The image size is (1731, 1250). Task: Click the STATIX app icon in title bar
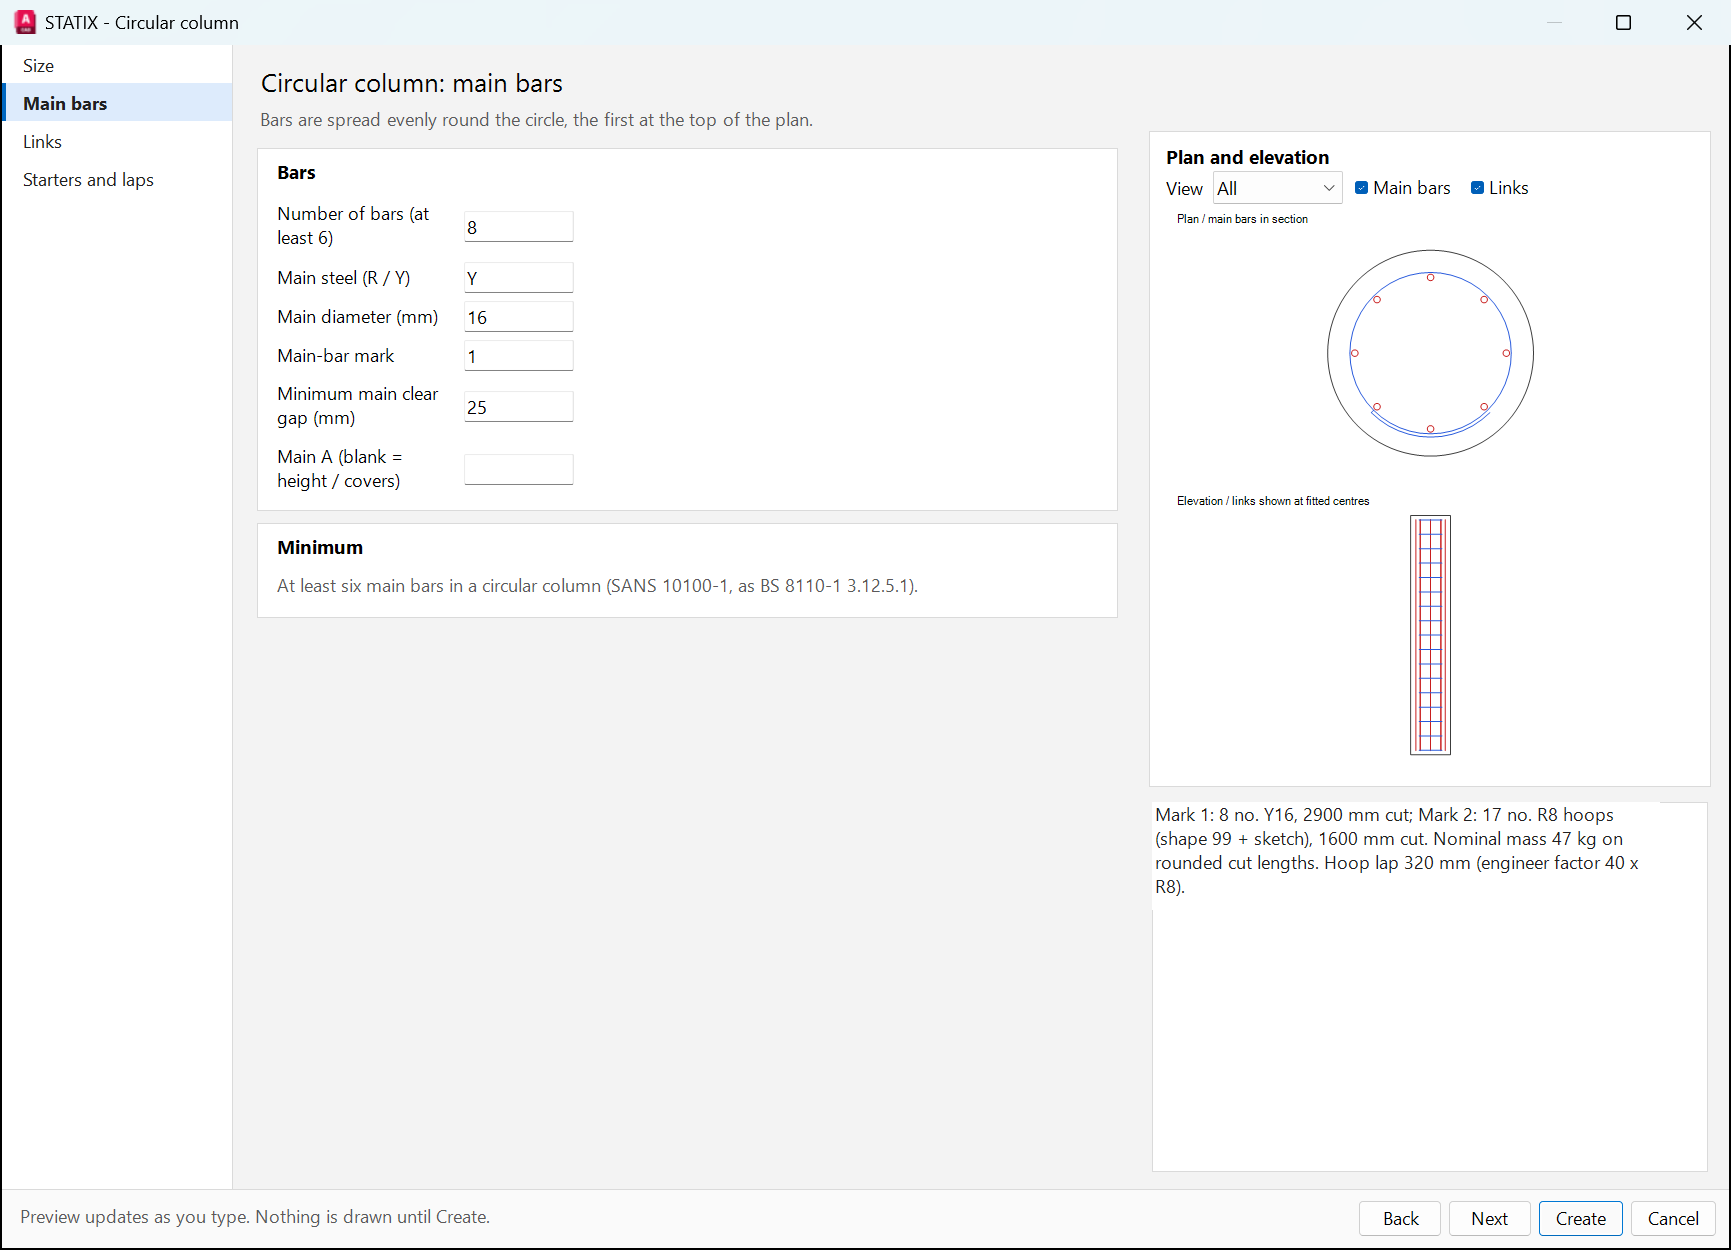tap(25, 22)
